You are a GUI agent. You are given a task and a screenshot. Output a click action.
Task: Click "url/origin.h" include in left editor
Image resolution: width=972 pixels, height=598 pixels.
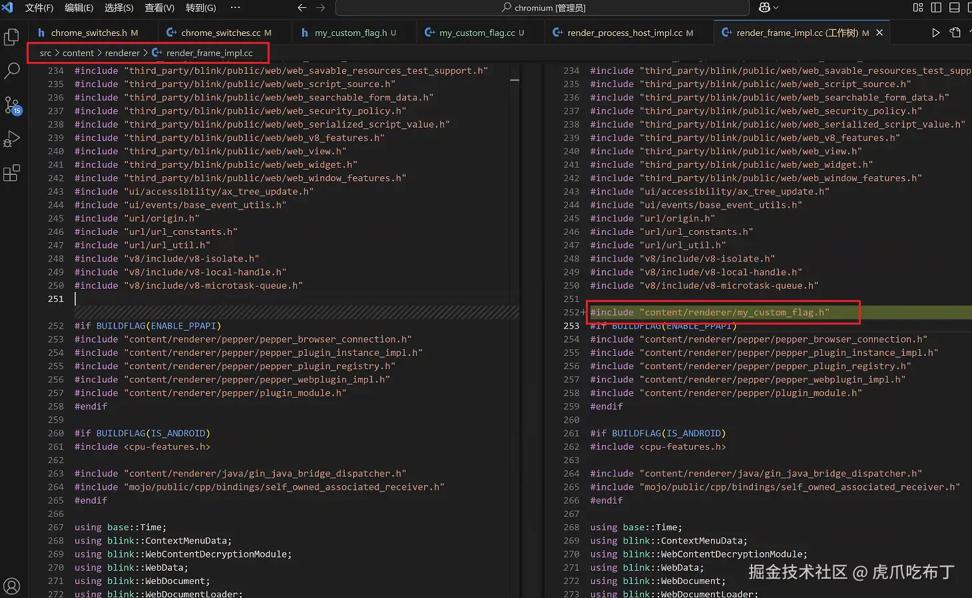(x=136, y=218)
